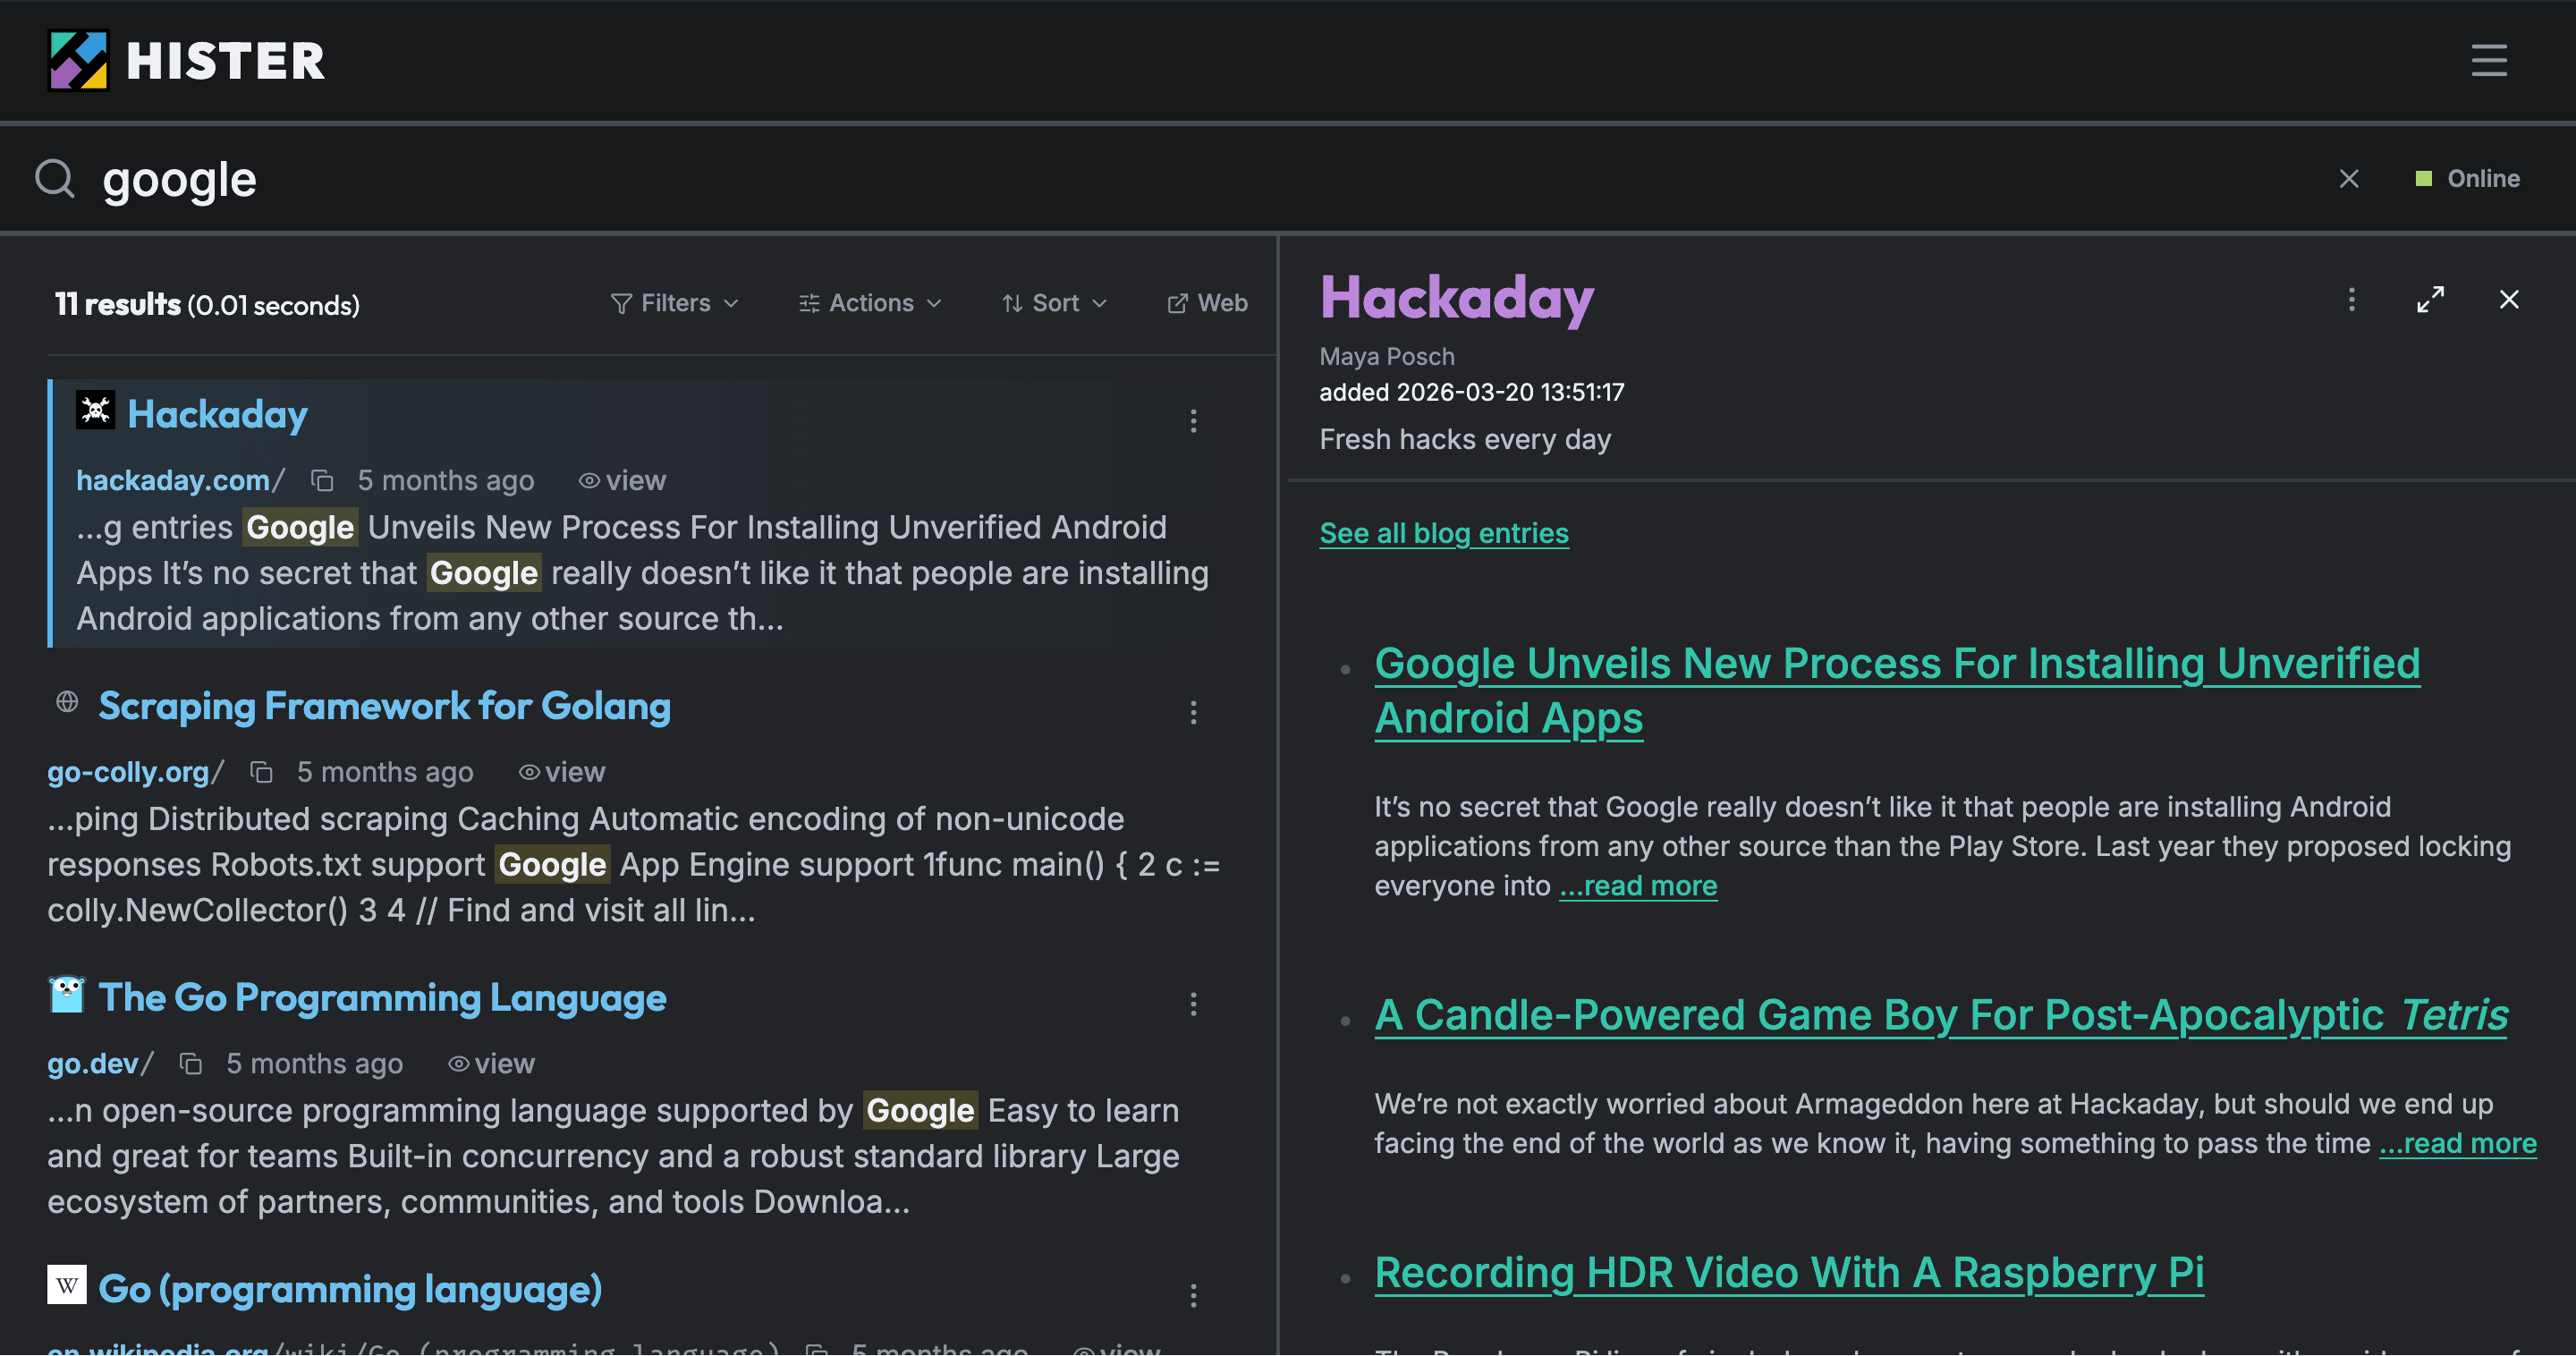Open Recording HDR Video With Raspberry Pi
Viewport: 2576px width, 1356px height.
[x=1789, y=1272]
